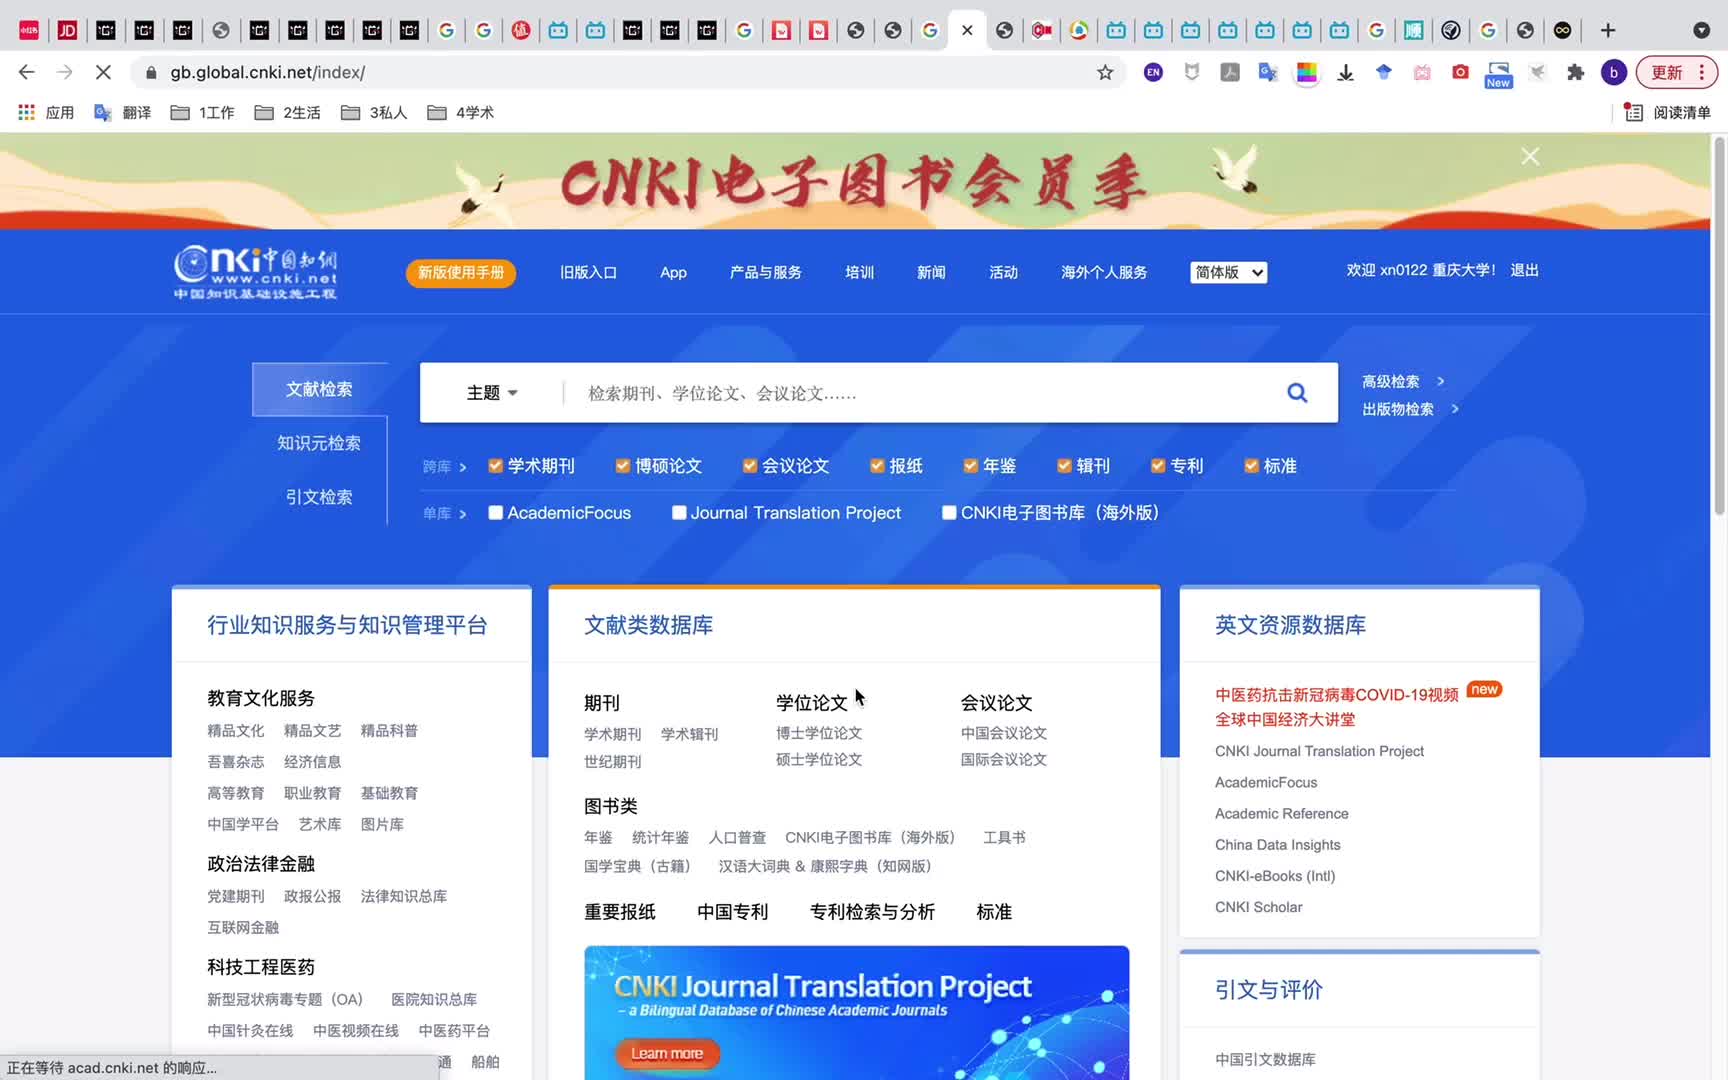Expand the 单库 arrow

[463, 514]
